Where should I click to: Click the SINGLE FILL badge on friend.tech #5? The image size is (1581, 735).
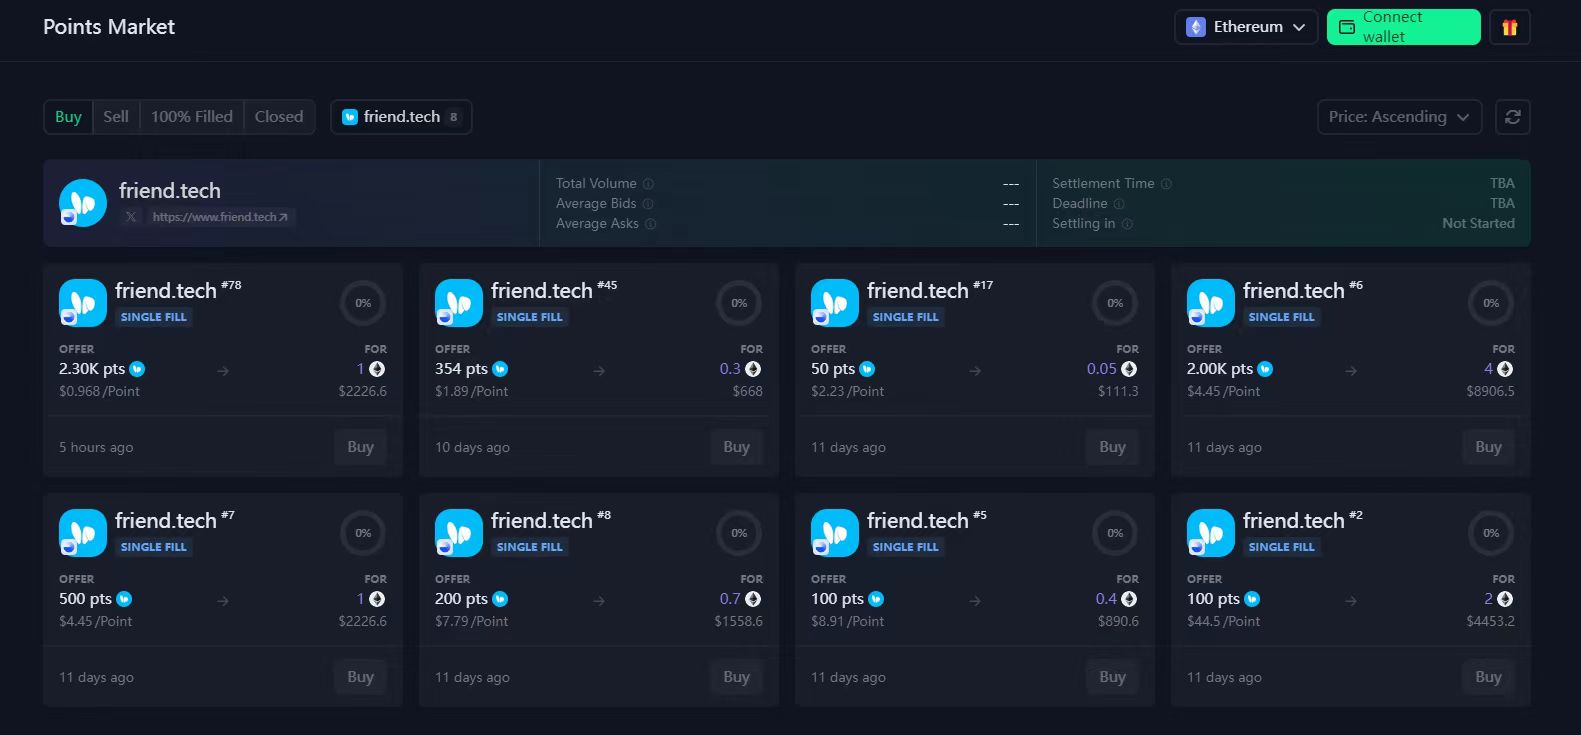tap(906, 547)
